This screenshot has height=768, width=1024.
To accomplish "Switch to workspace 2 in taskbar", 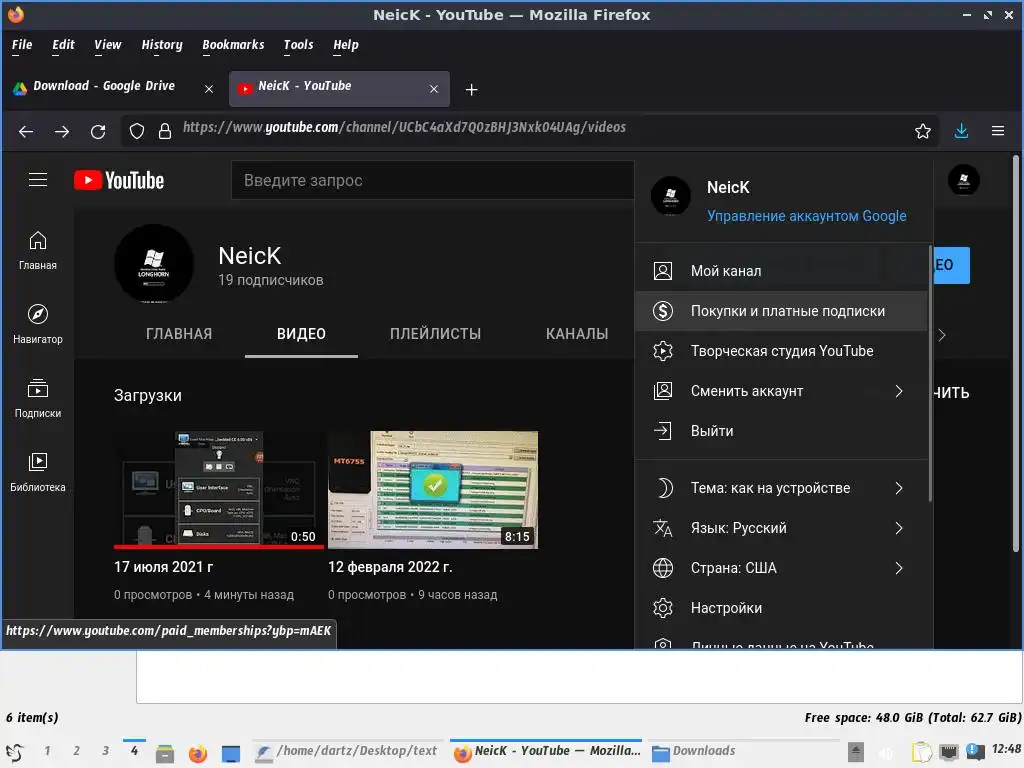I will [x=76, y=751].
